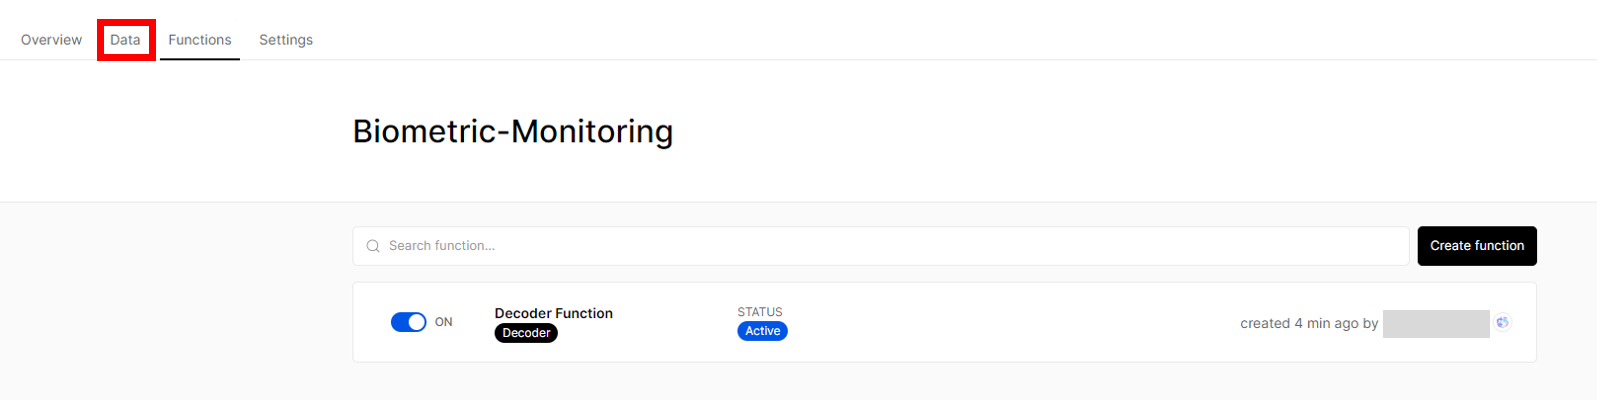Click the Create function button

coord(1477,246)
